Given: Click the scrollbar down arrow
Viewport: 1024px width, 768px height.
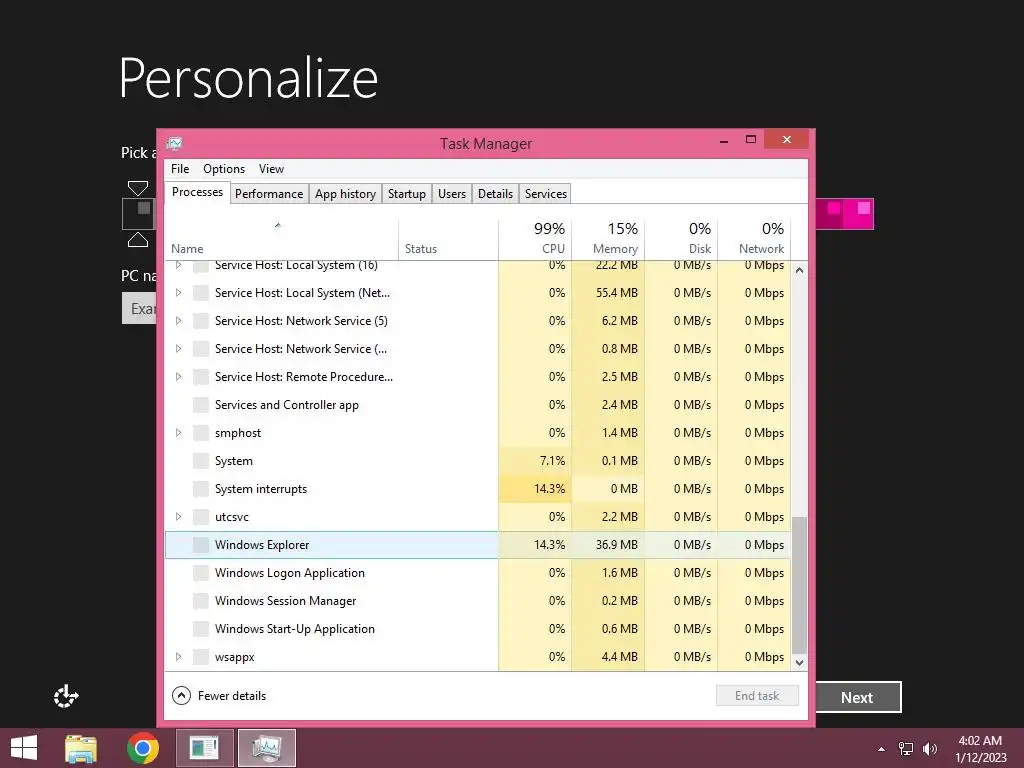Looking at the screenshot, I should [x=799, y=662].
